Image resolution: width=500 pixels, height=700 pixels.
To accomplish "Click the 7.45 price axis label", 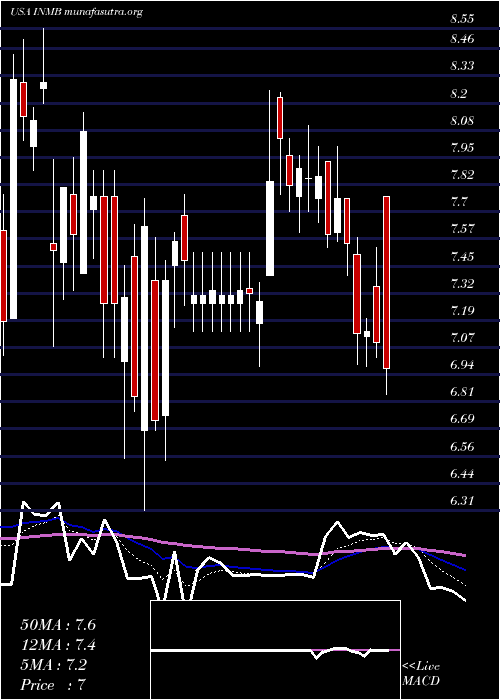I will point(462,257).
